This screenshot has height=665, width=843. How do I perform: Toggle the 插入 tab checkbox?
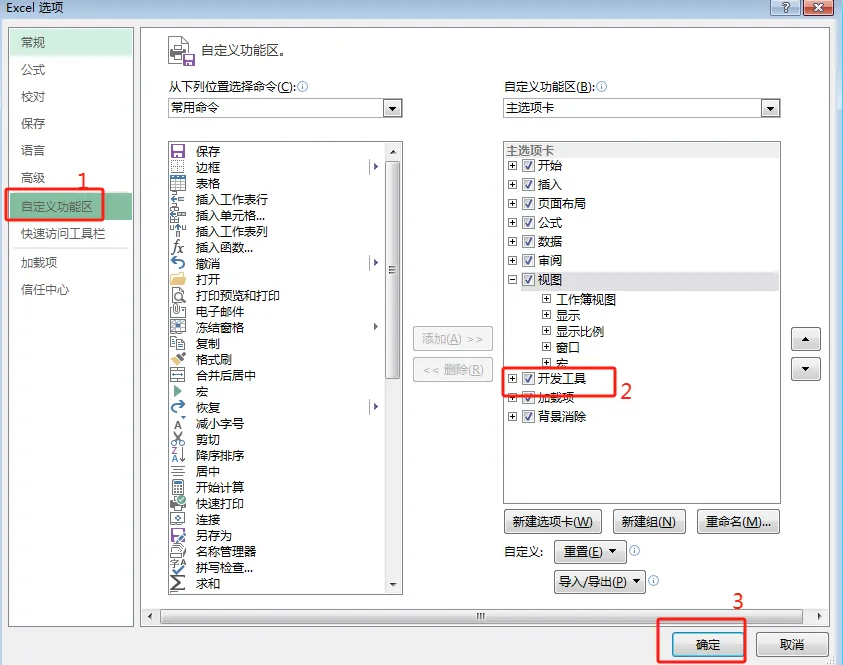coord(528,184)
